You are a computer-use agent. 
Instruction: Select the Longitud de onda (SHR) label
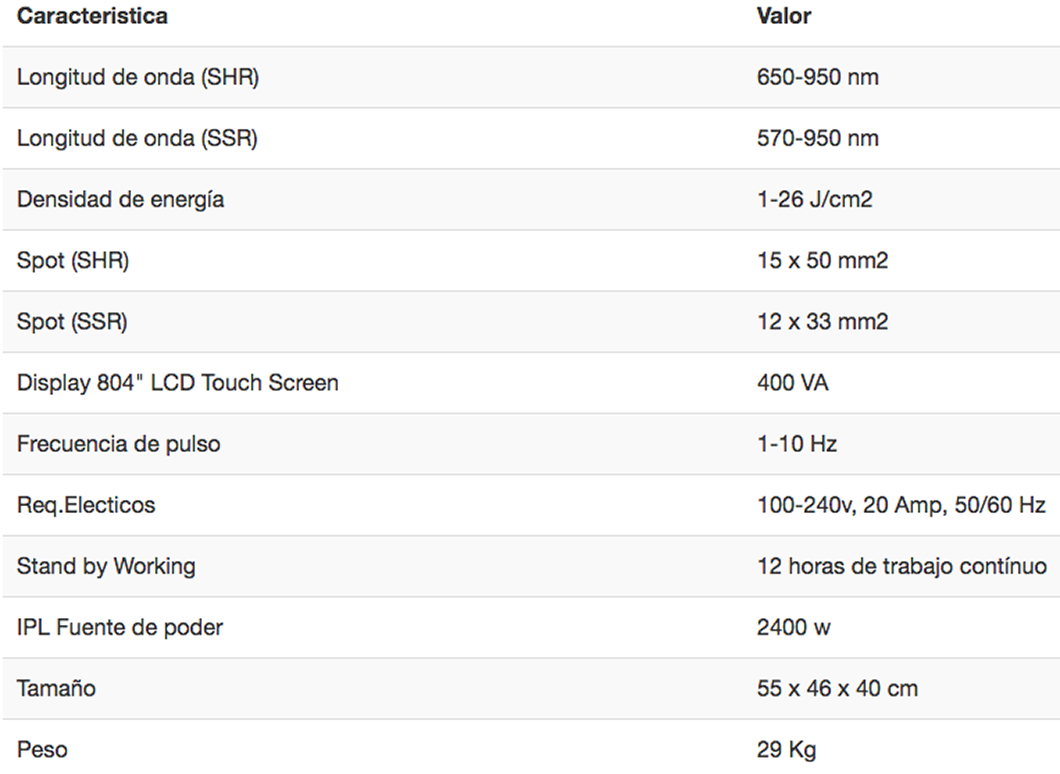[138, 77]
